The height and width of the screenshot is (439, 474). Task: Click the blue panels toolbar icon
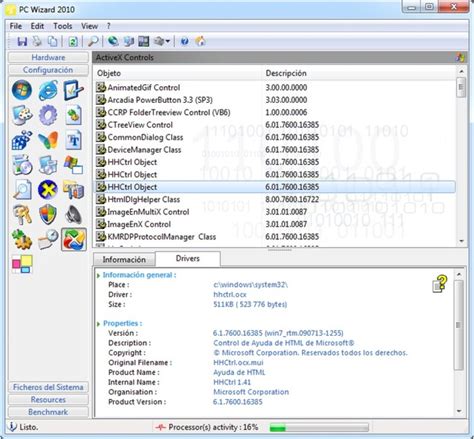pos(144,41)
